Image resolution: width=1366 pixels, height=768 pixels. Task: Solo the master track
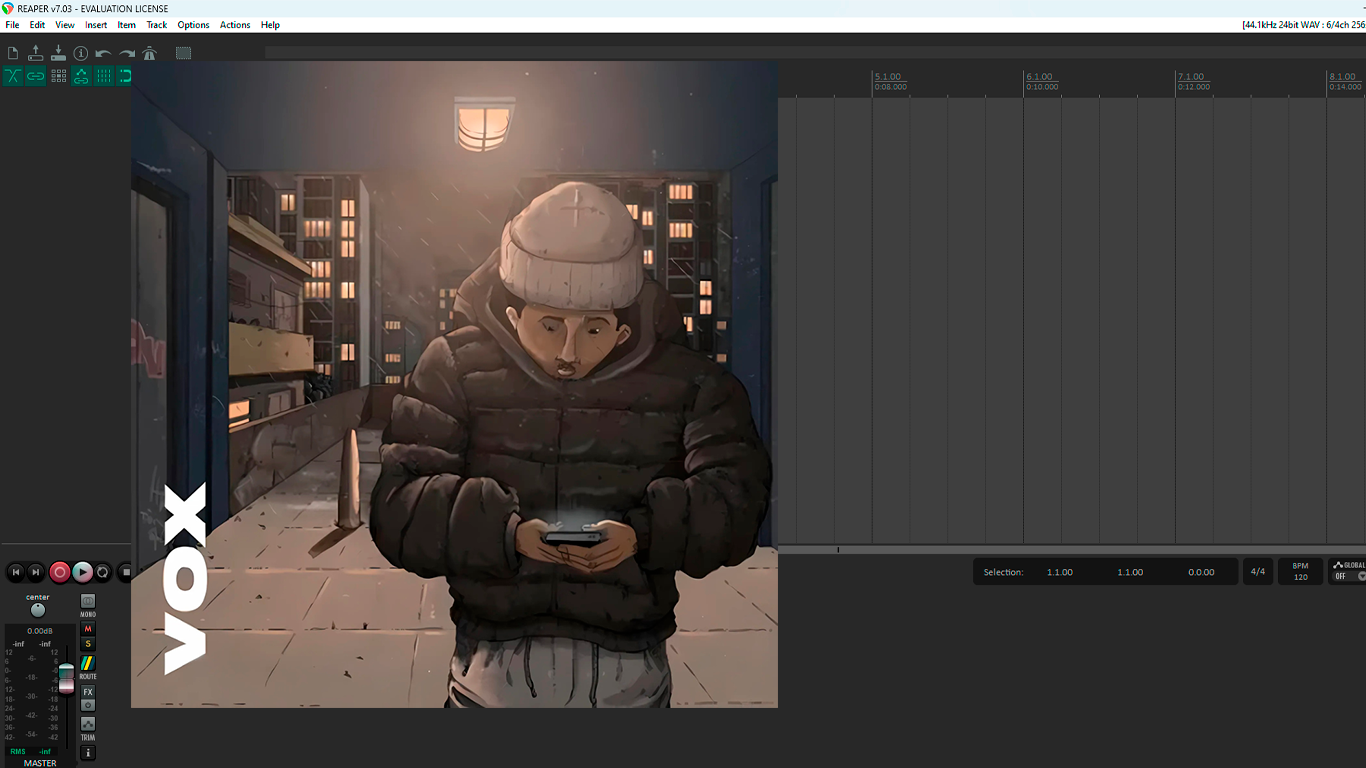click(88, 644)
